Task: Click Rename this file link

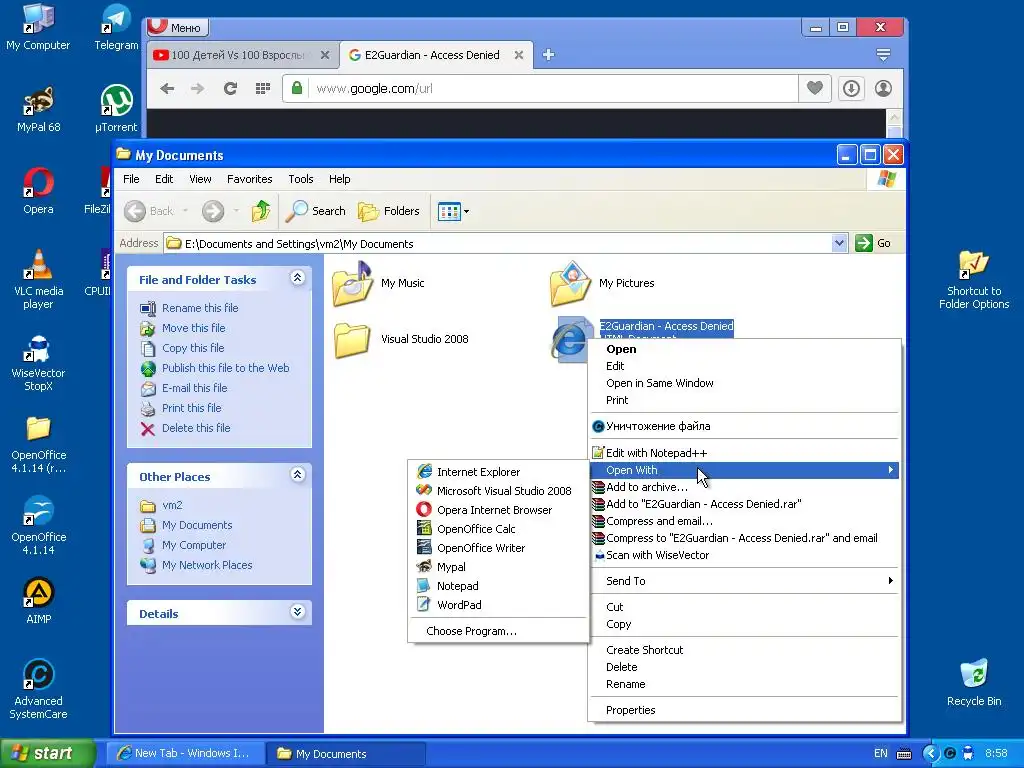Action: 200,308
